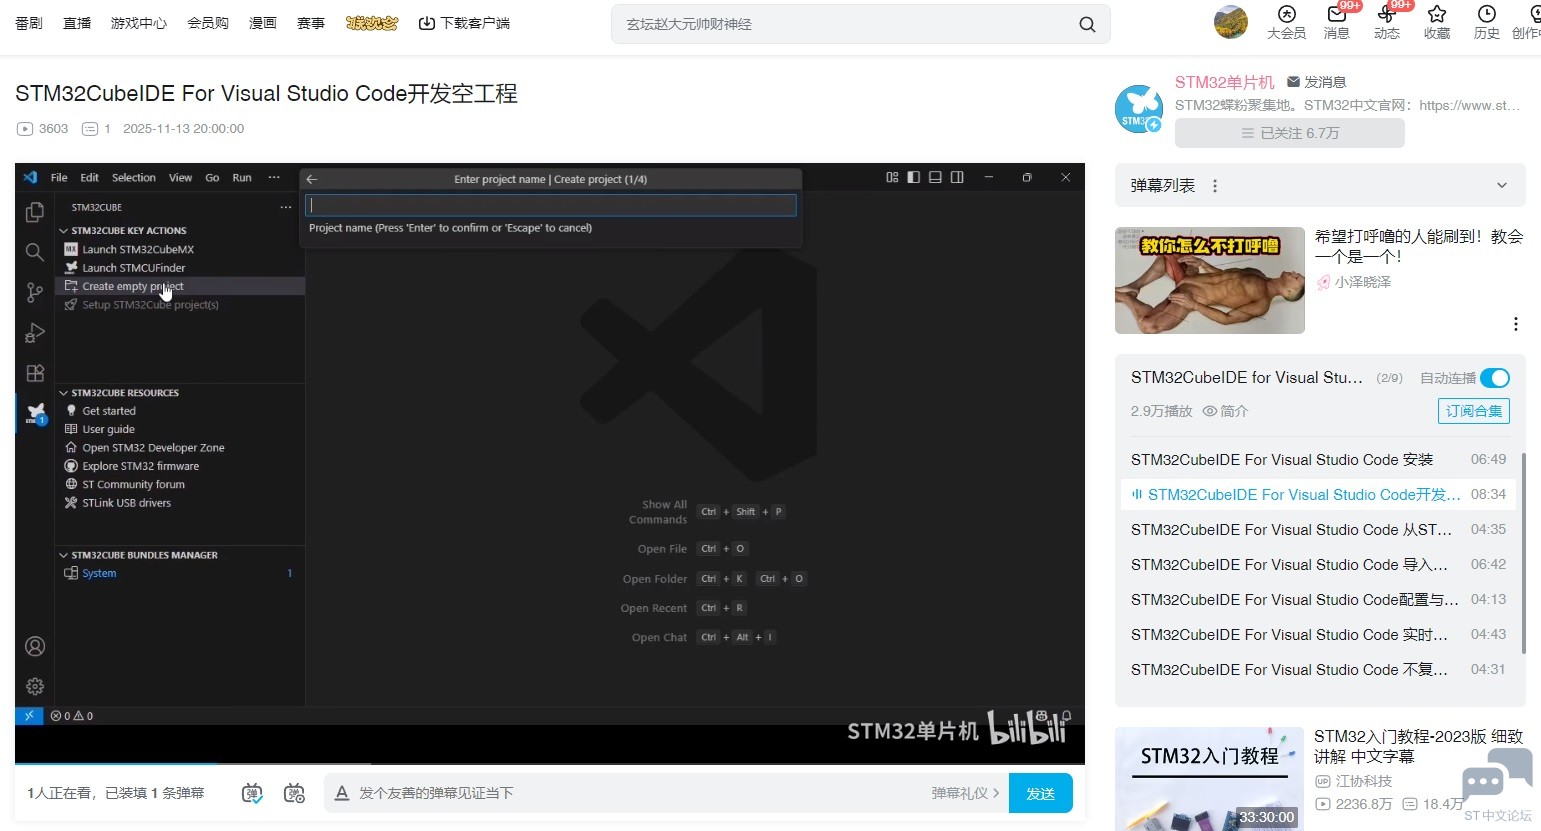Open the STM32CUBE side bar more actions ellipsis
Image resolution: width=1541 pixels, height=831 pixels.
(x=286, y=207)
